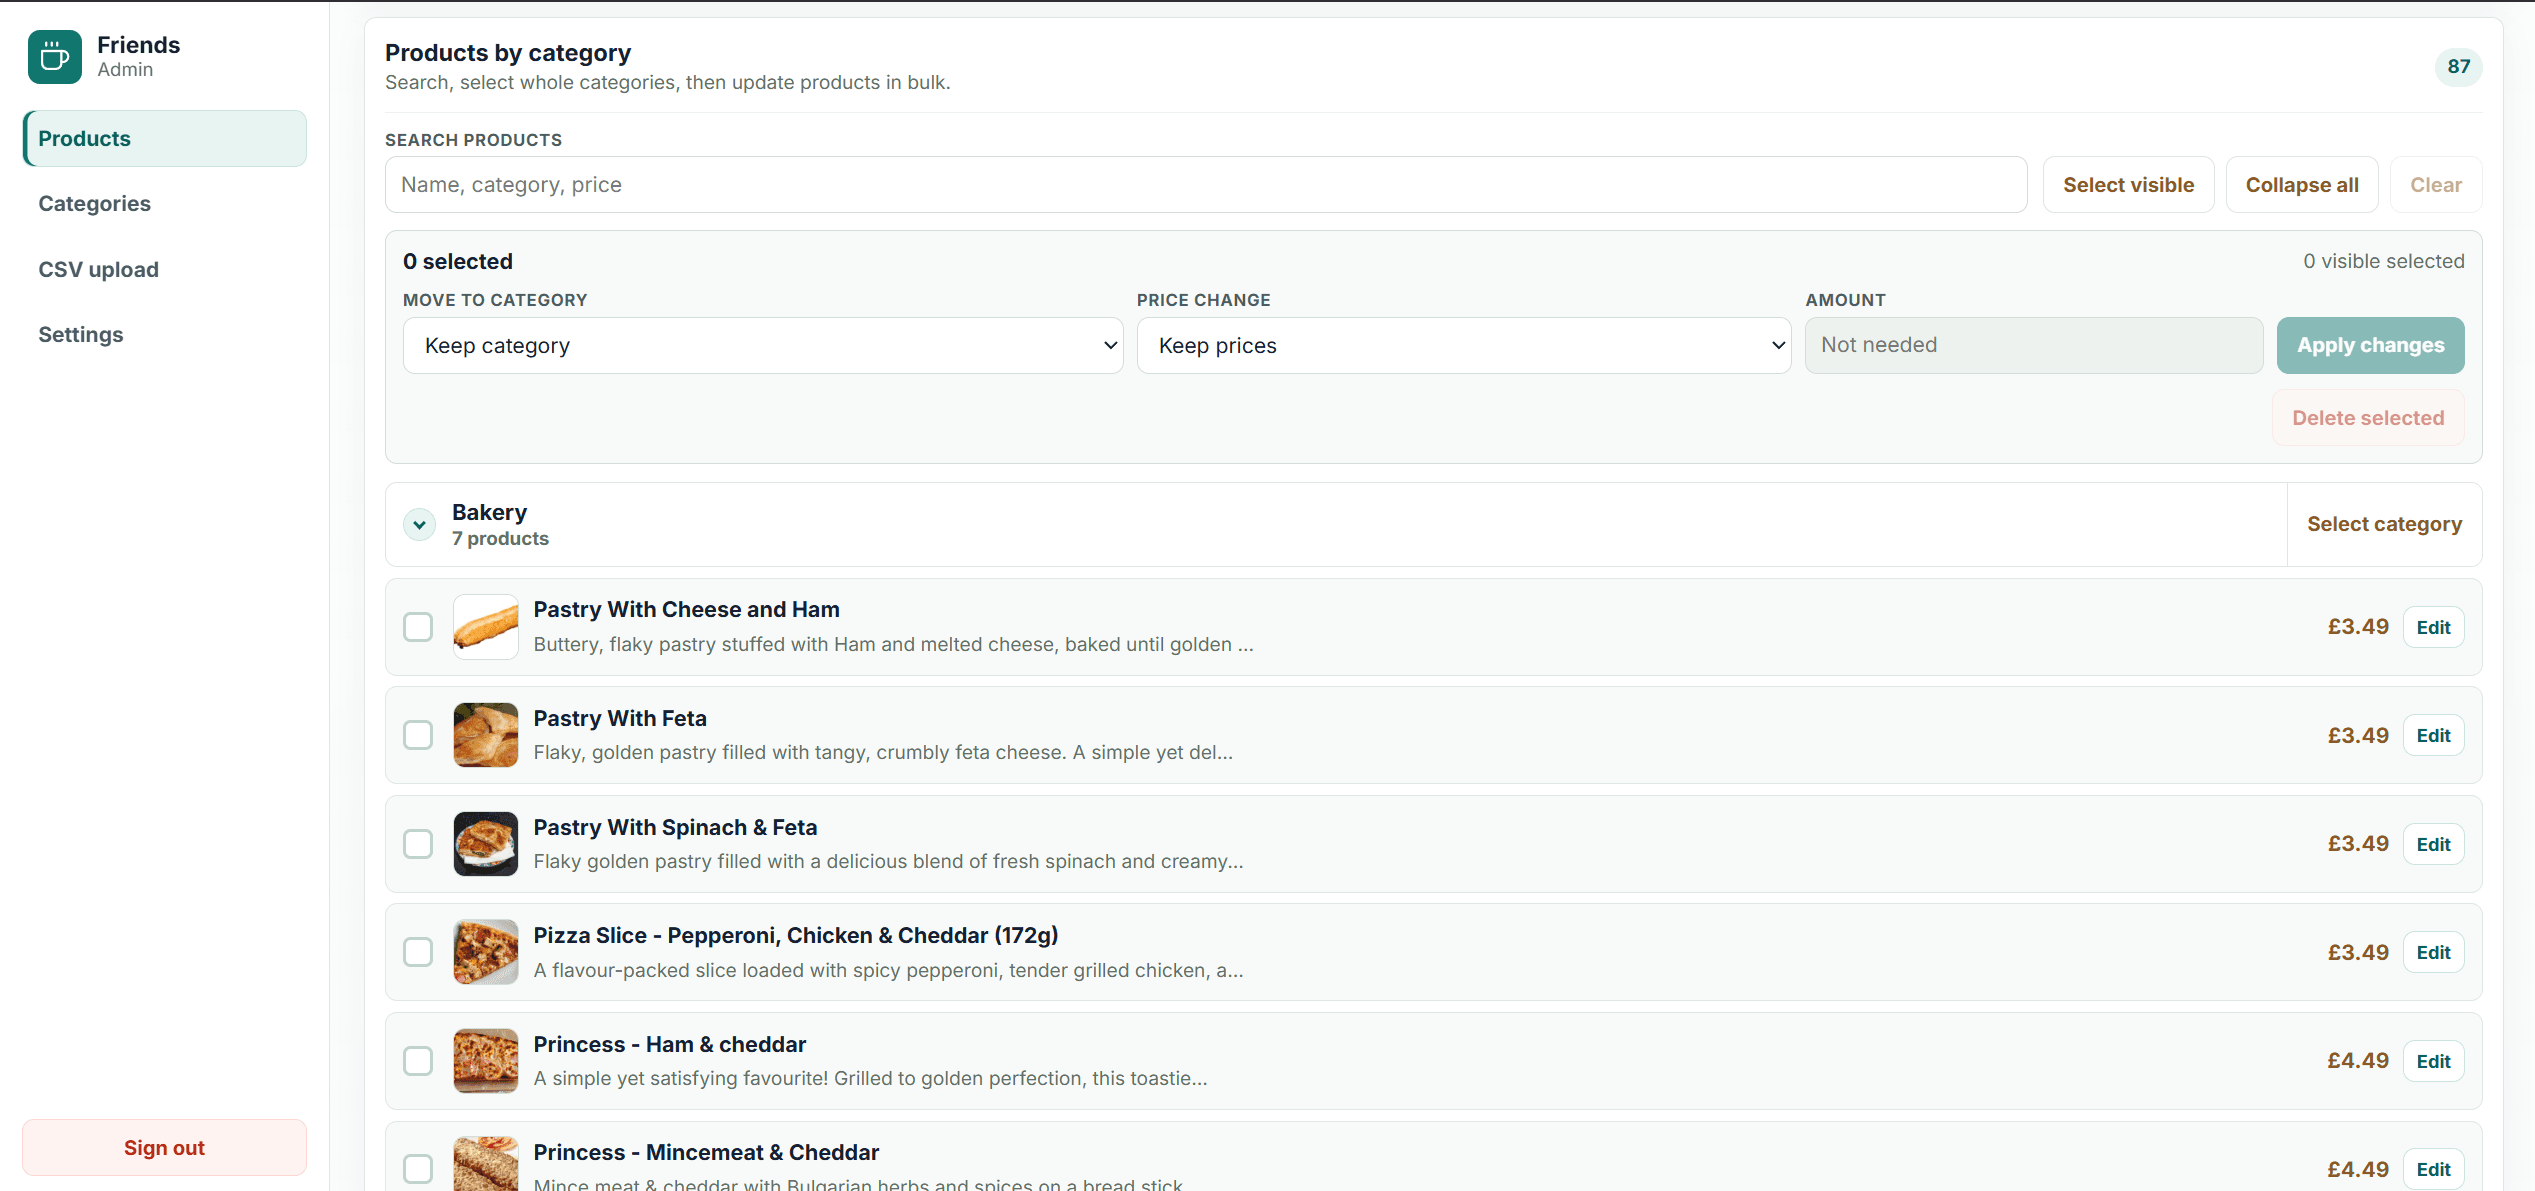2535x1191 pixels.
Task: Apply changes to selected products
Action: (x=2371, y=346)
